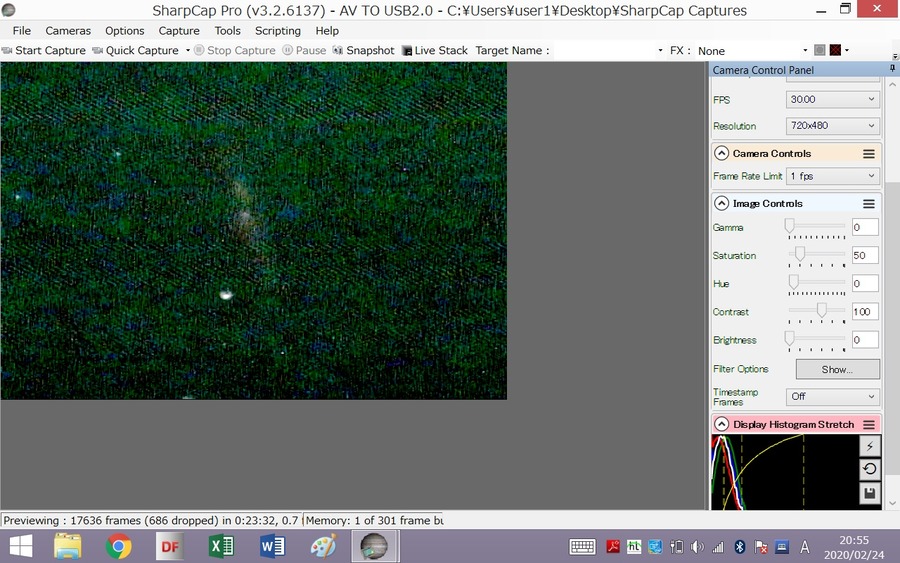The image size is (900, 563).
Task: Open the Capture menu
Action: pyautogui.click(x=179, y=31)
